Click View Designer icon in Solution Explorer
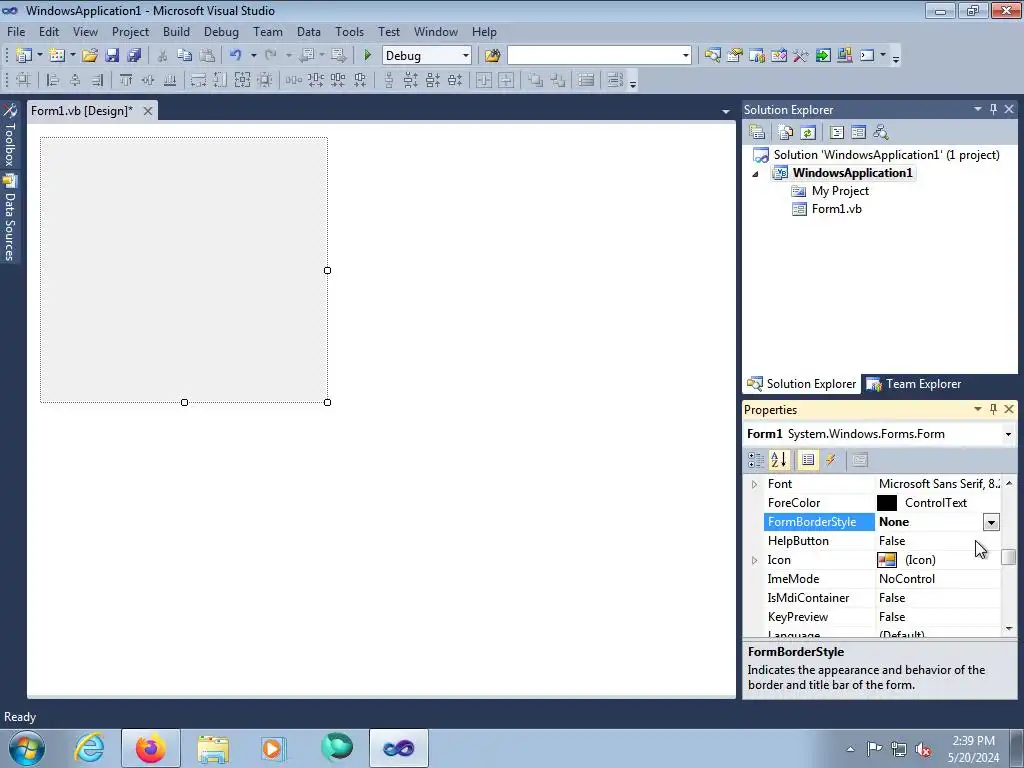The image size is (1024, 768). (x=859, y=133)
